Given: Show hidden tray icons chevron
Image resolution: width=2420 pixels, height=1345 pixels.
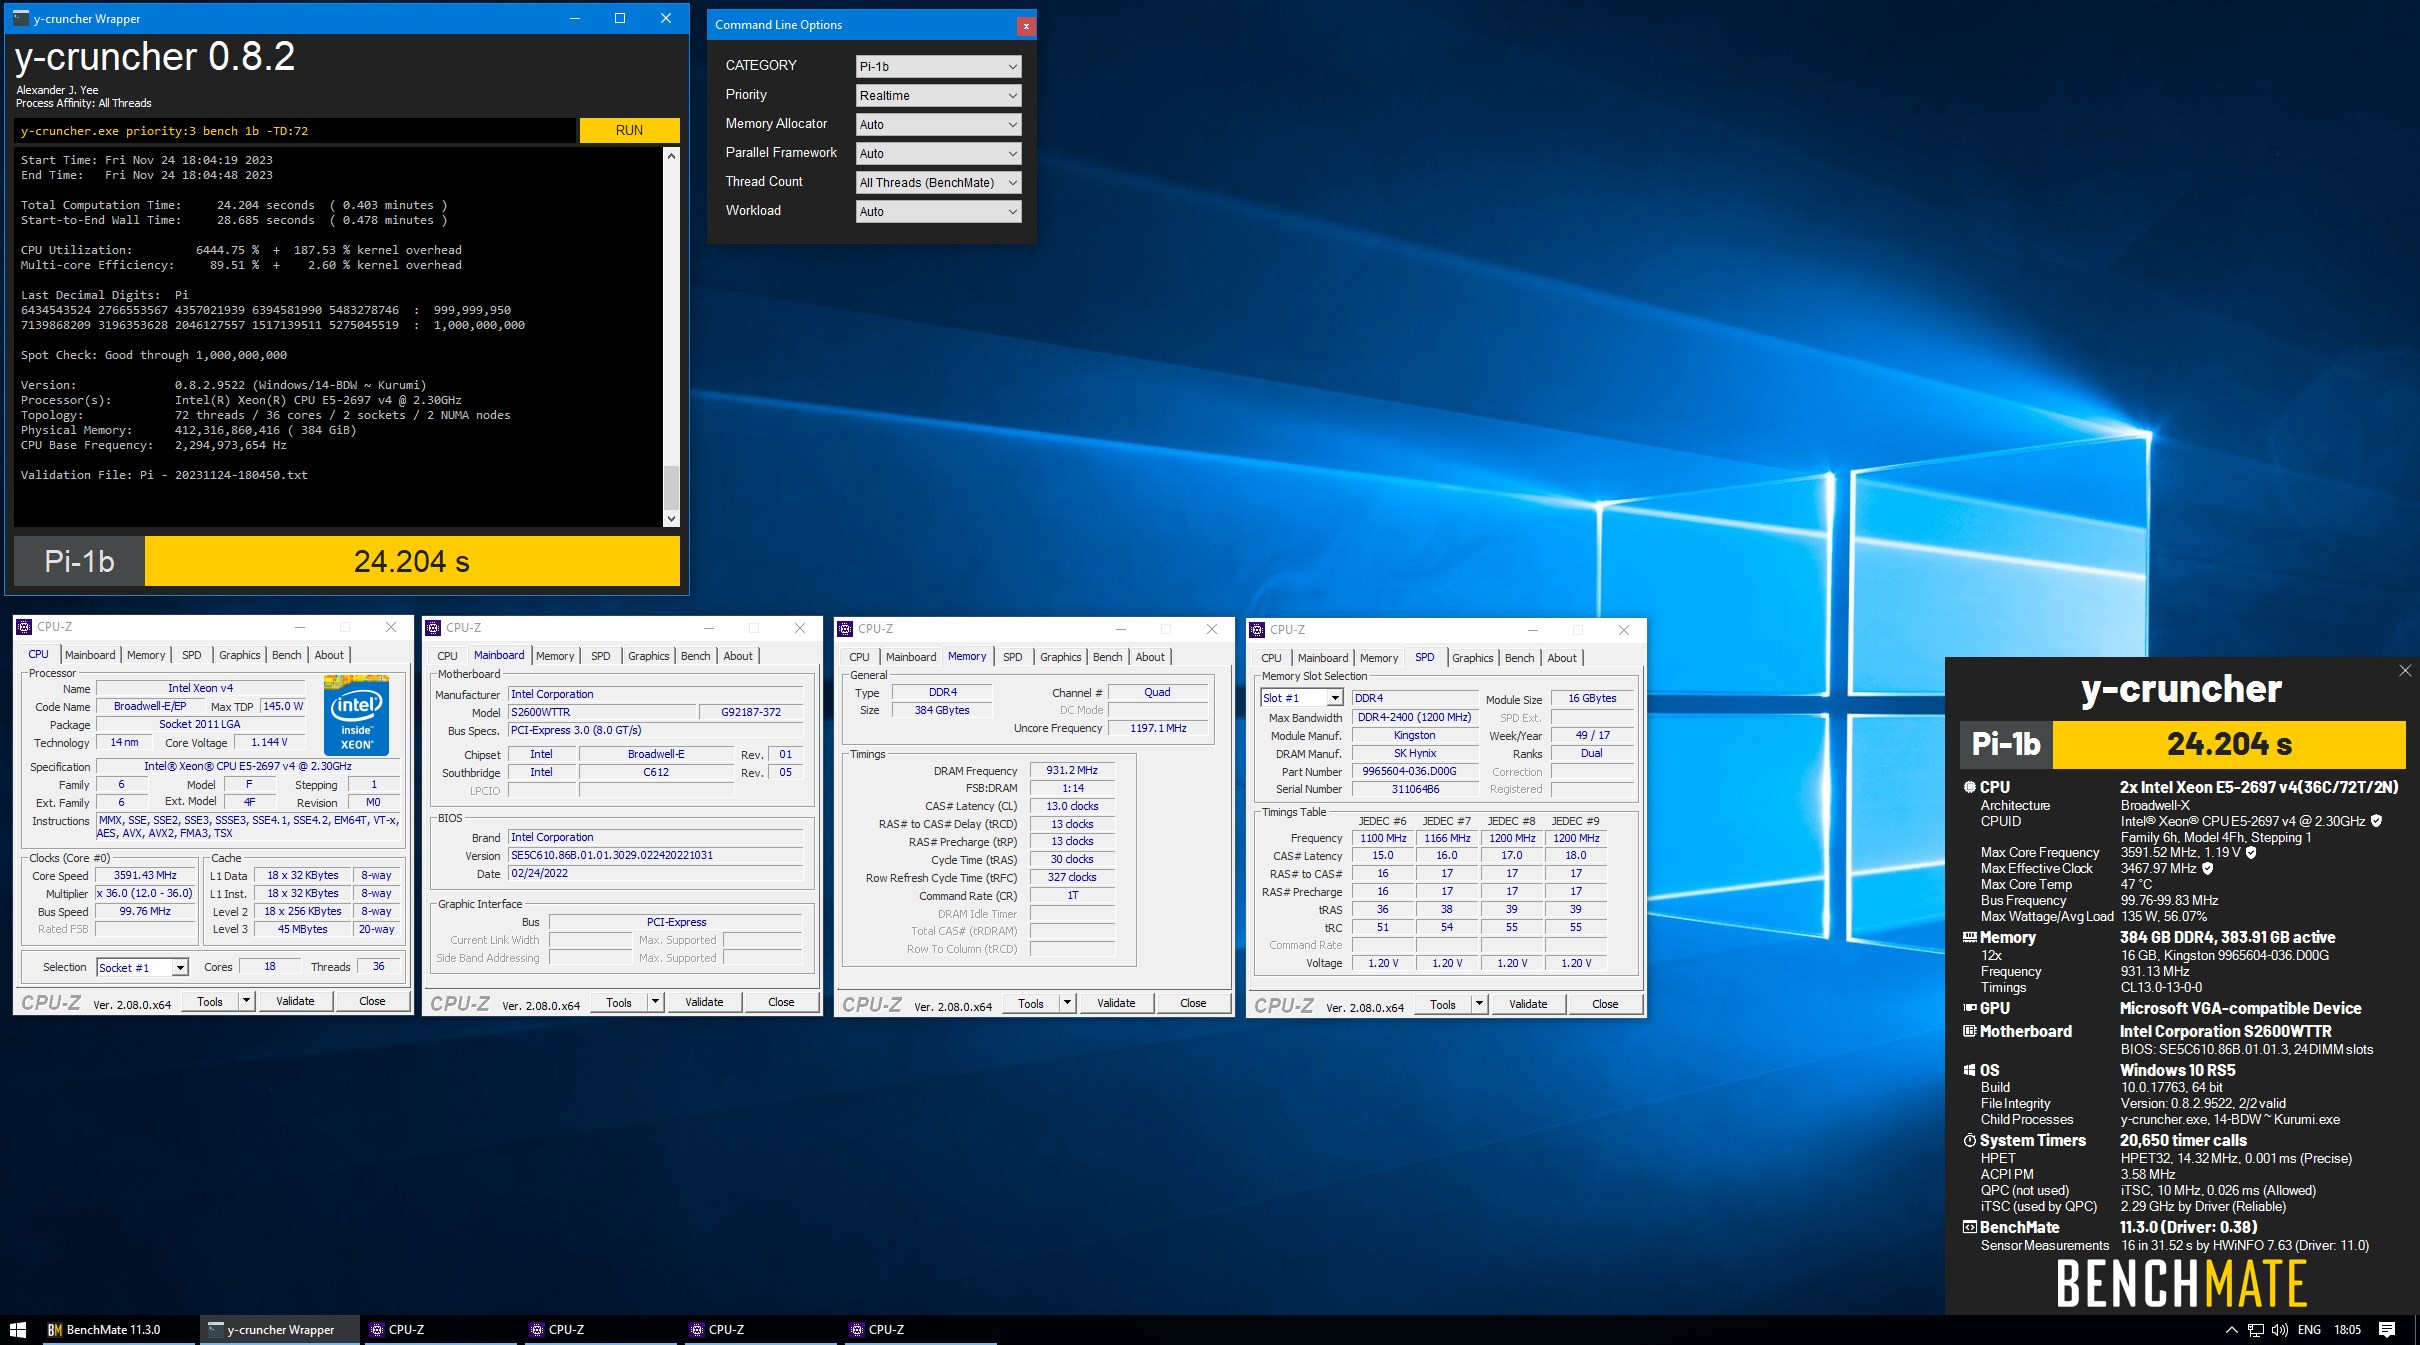Looking at the screenshot, I should (2231, 1330).
